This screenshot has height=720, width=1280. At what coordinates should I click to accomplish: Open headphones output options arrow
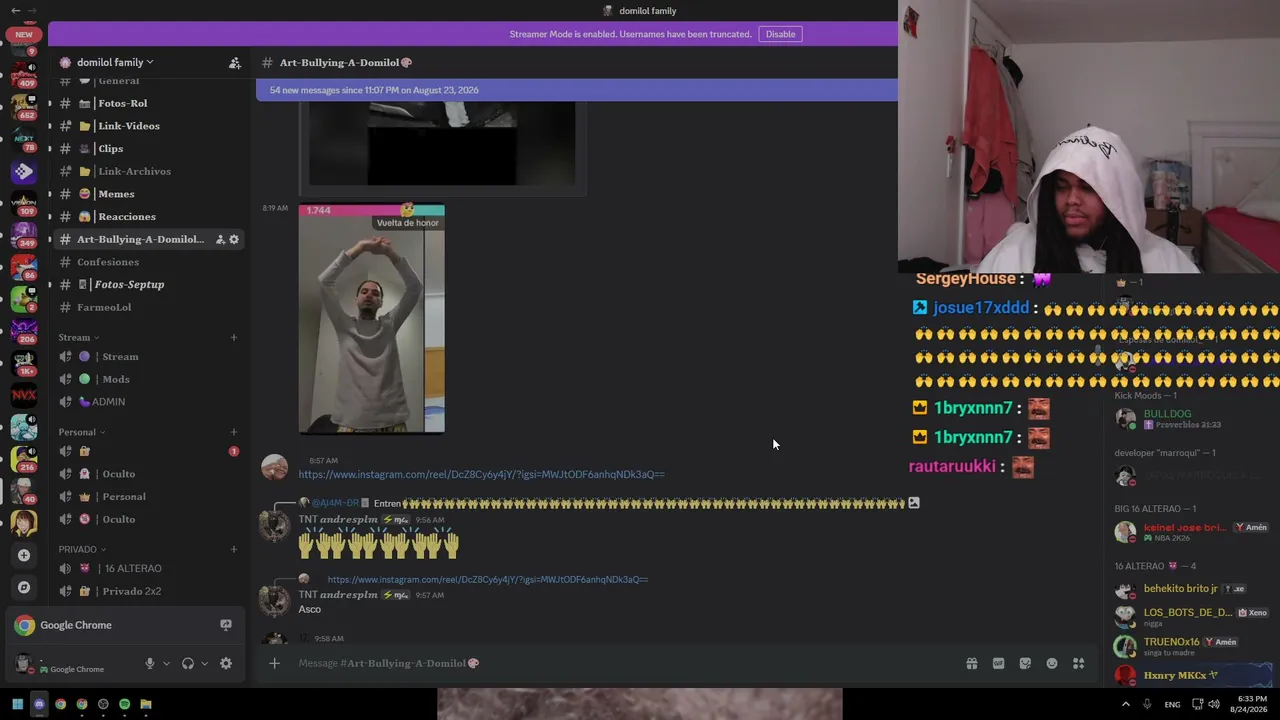[204, 663]
